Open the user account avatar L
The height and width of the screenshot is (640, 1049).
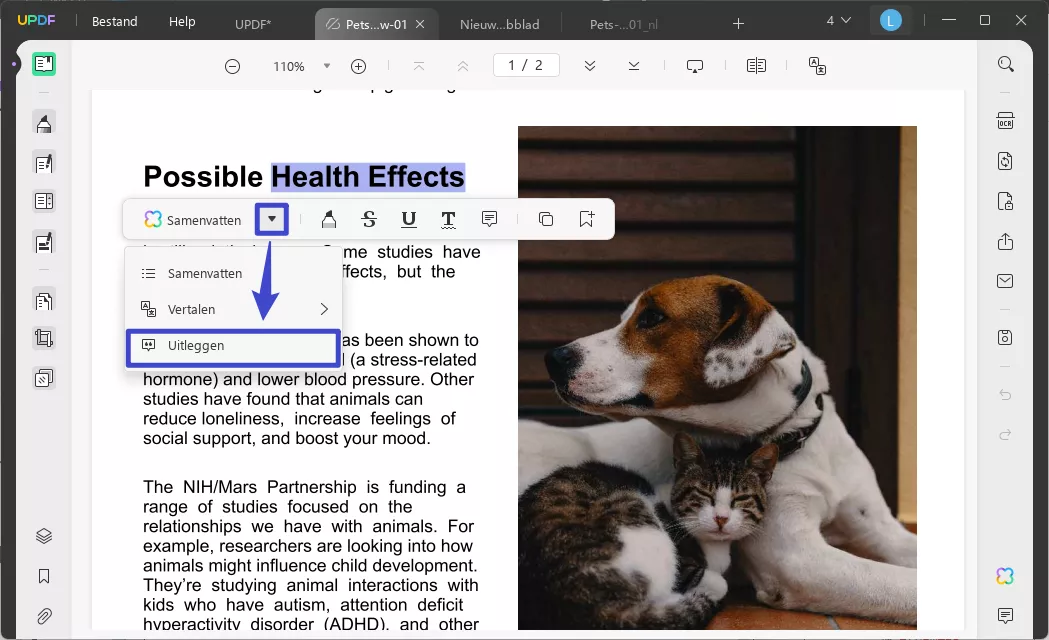coord(890,21)
